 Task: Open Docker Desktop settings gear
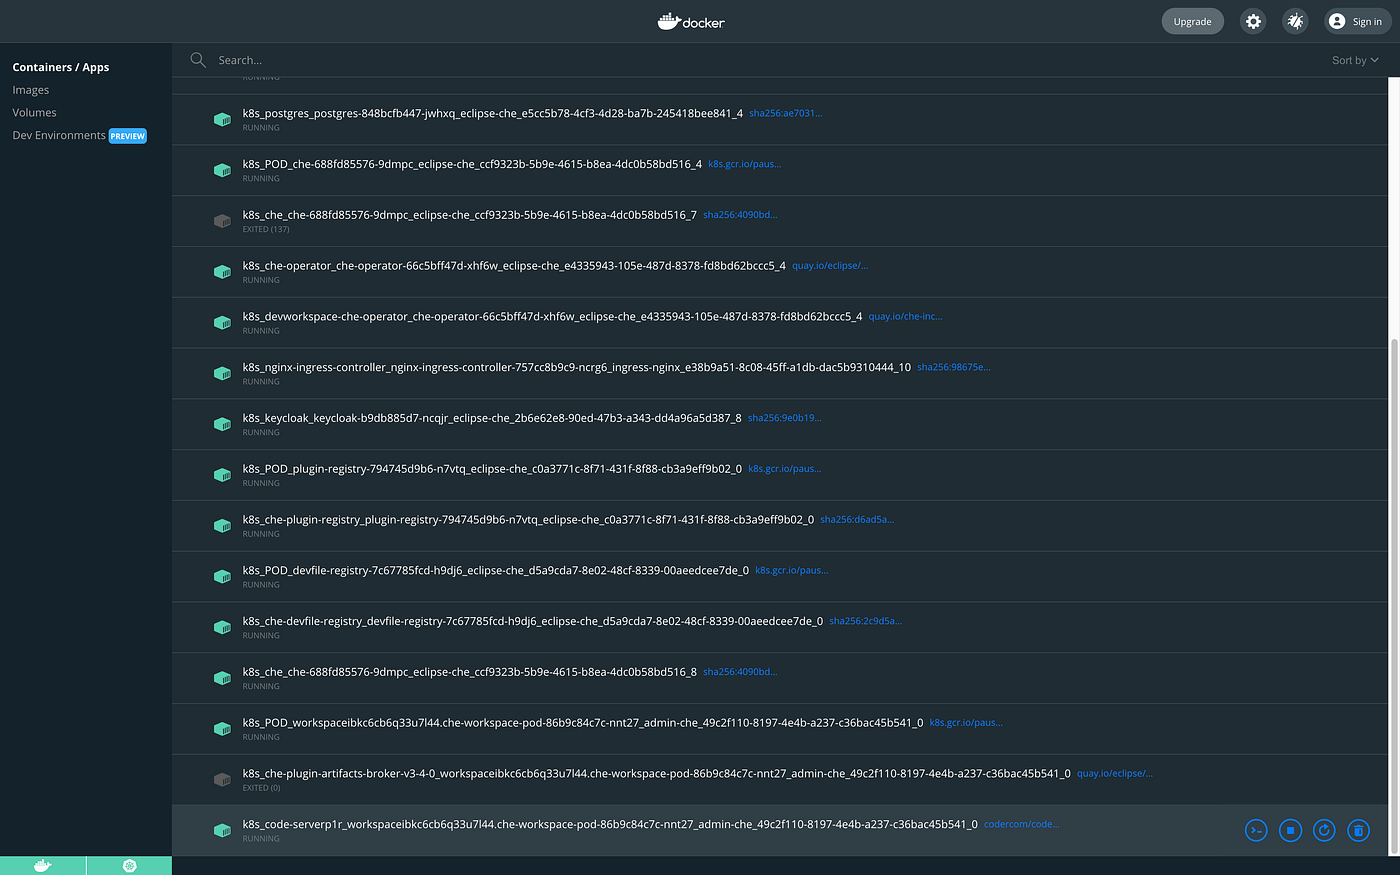click(1253, 20)
